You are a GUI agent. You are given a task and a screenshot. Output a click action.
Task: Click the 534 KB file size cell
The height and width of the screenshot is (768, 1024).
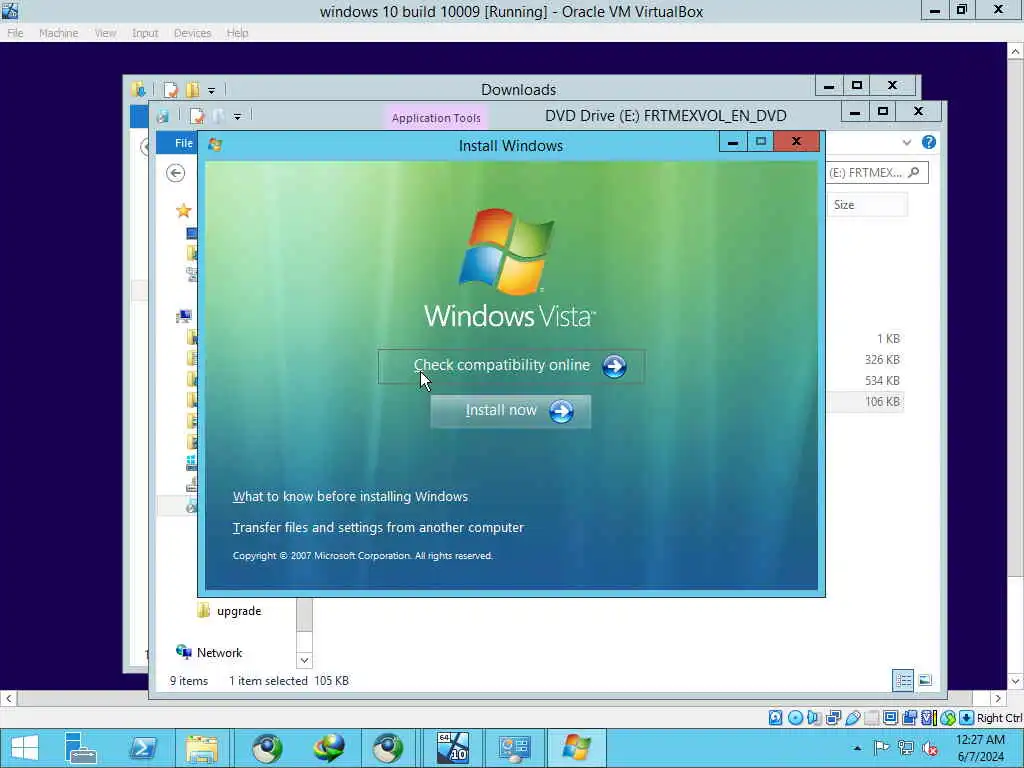[882, 381]
